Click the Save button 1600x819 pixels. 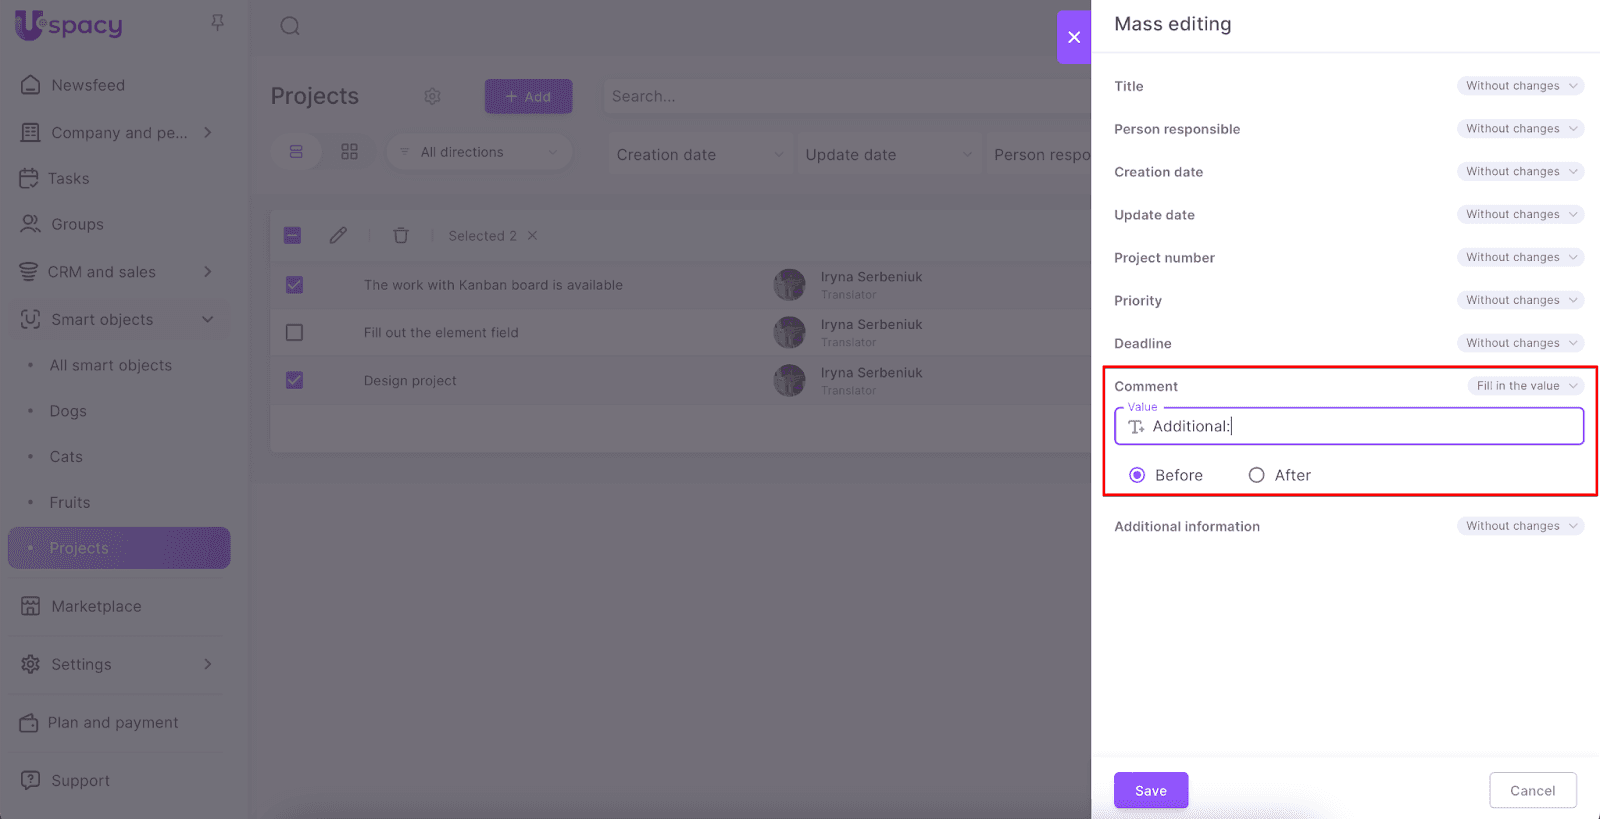click(1150, 790)
